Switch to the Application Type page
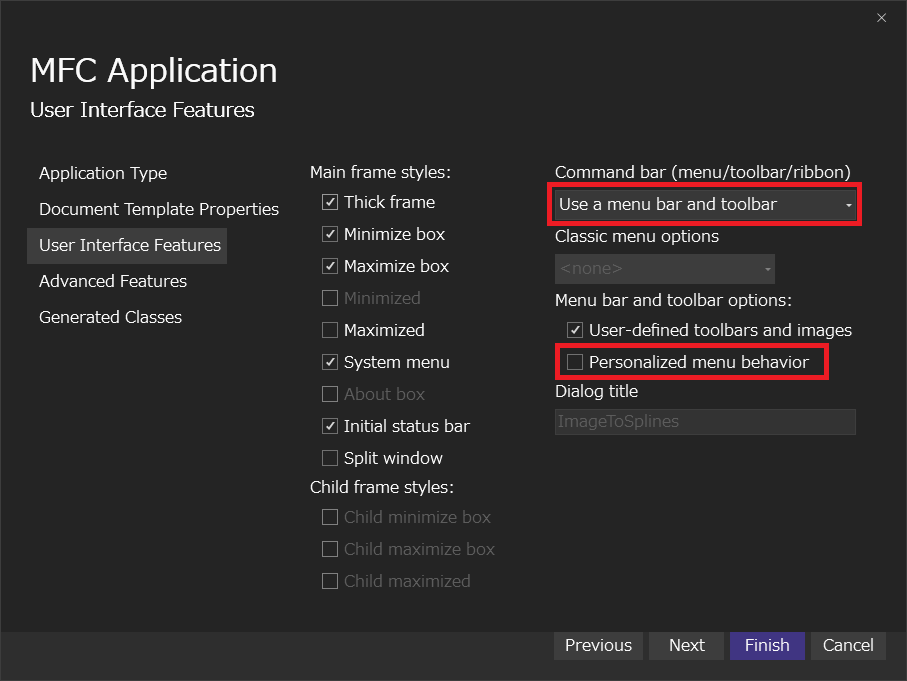This screenshot has height=681, width=907. point(103,173)
